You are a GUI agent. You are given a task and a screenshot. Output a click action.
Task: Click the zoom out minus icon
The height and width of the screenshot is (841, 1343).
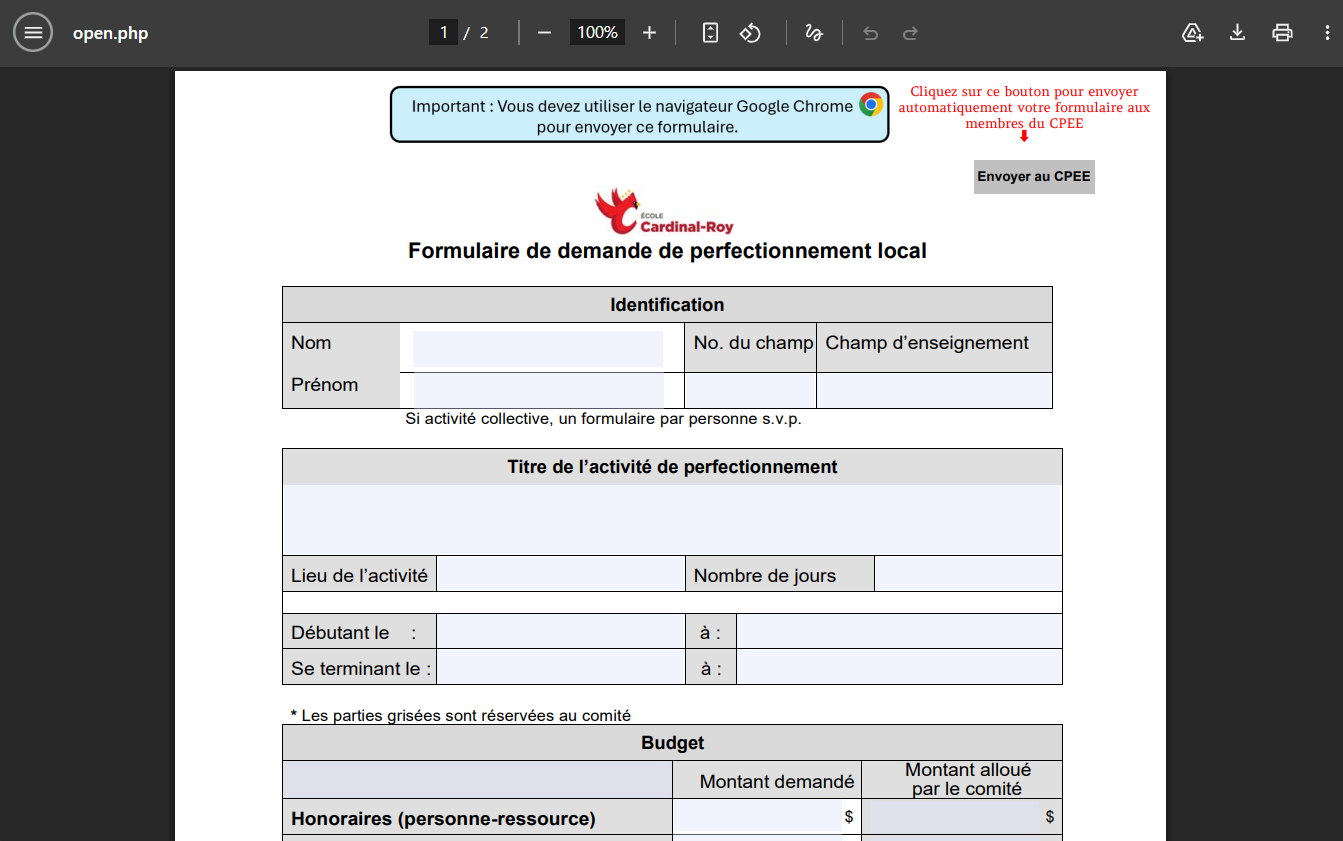point(544,33)
